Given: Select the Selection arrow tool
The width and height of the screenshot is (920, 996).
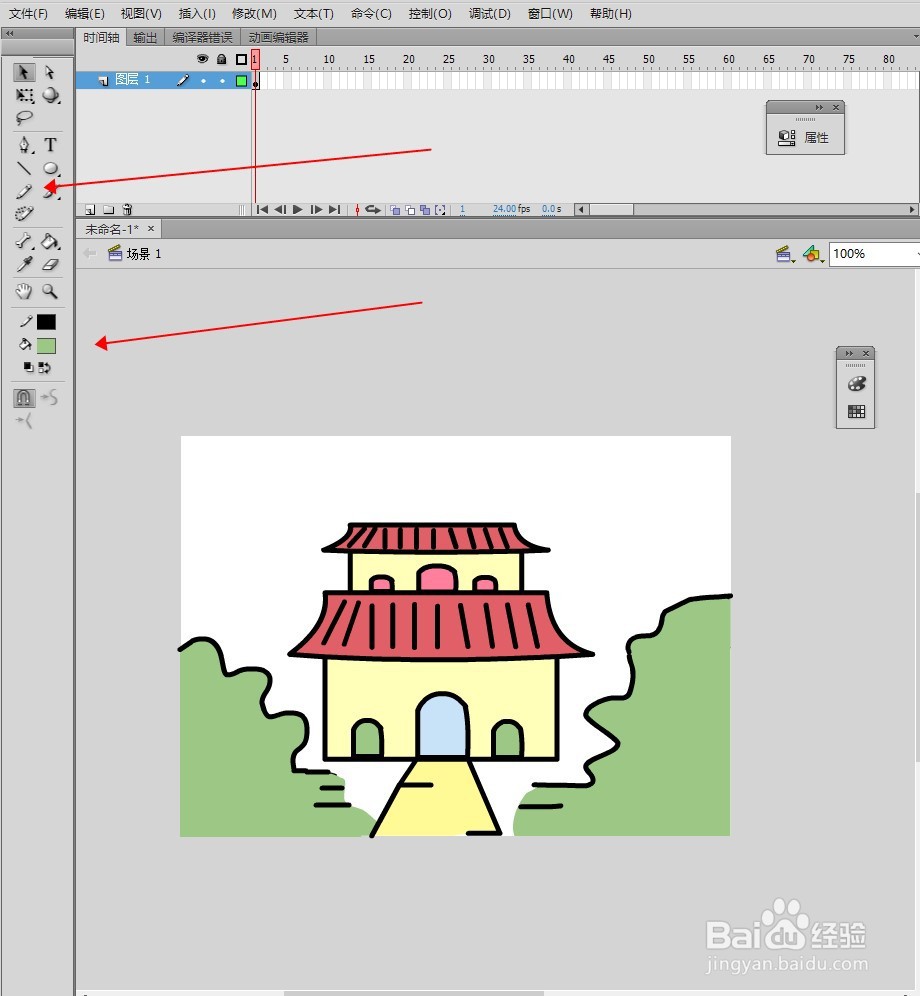Looking at the screenshot, I should click(24, 72).
